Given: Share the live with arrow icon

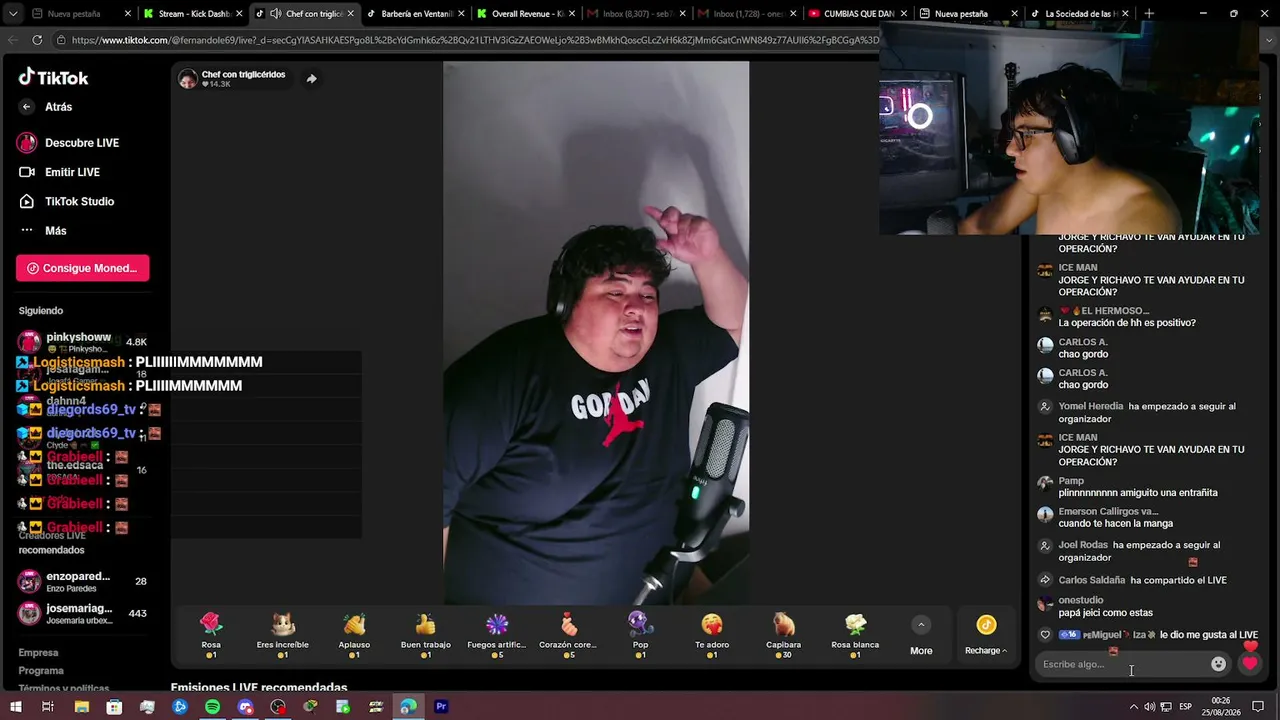Looking at the screenshot, I should [x=311, y=79].
